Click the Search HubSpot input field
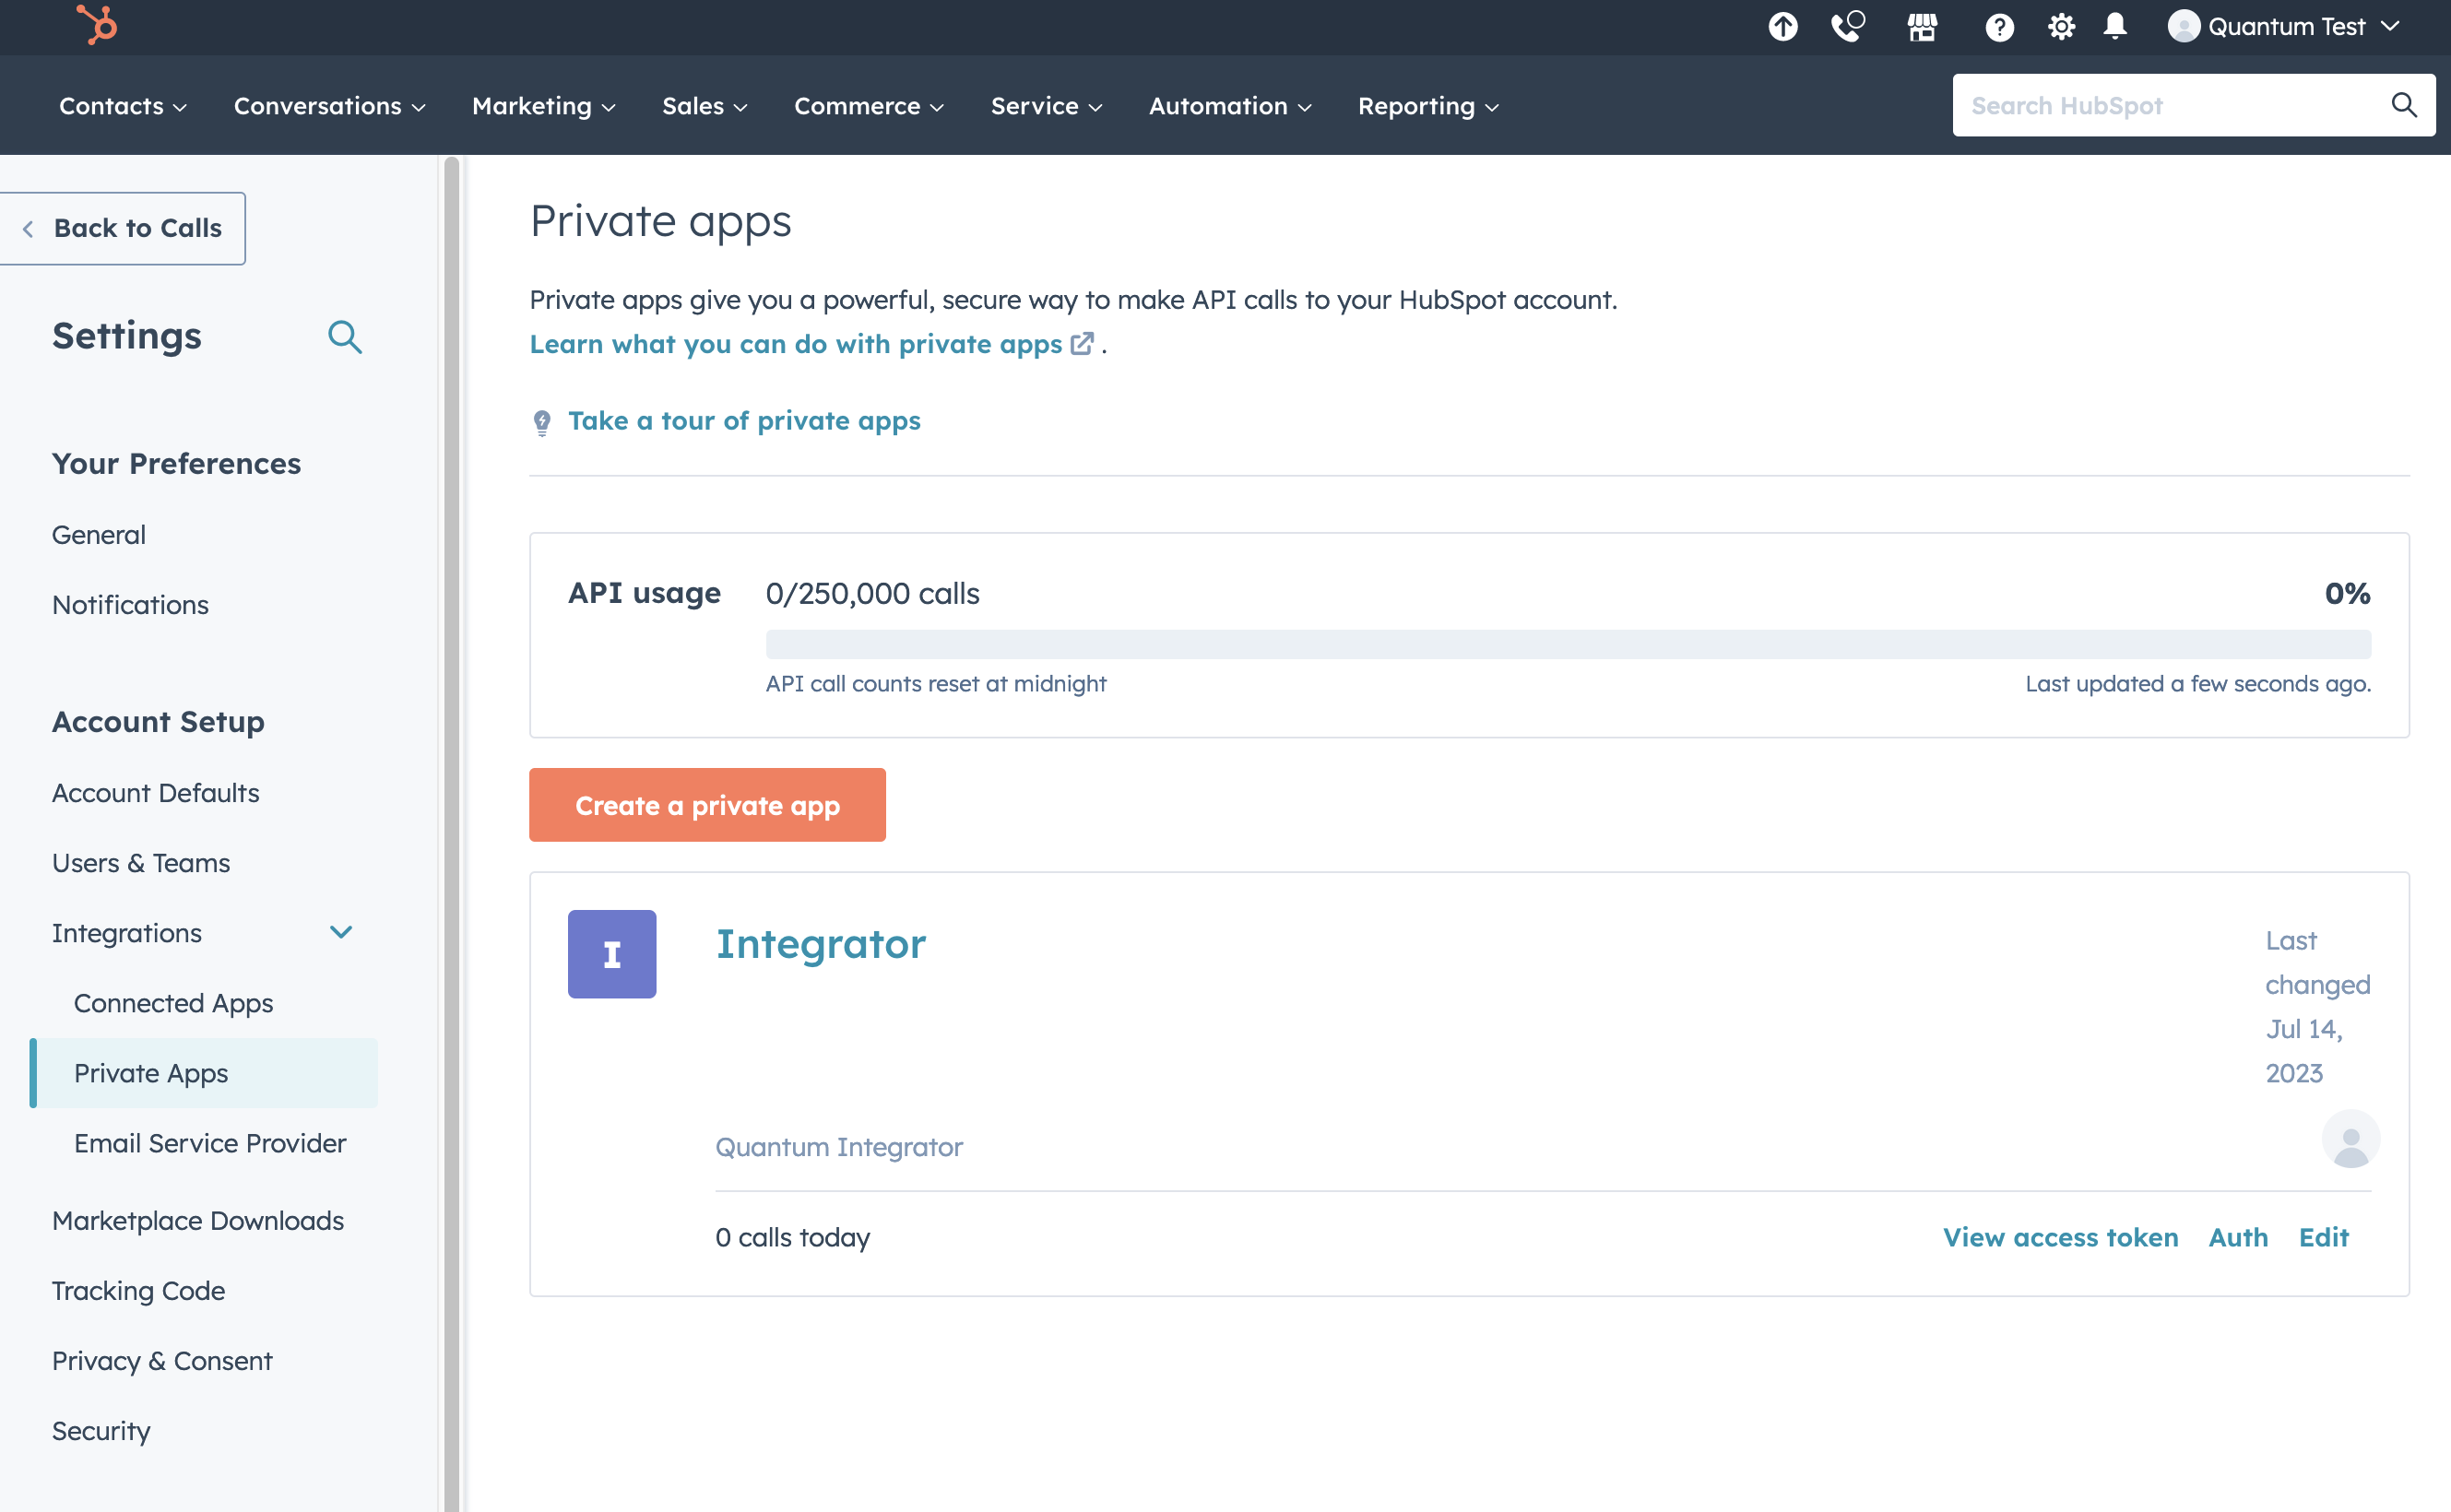Viewport: 2451px width, 1512px height. (x=2170, y=106)
